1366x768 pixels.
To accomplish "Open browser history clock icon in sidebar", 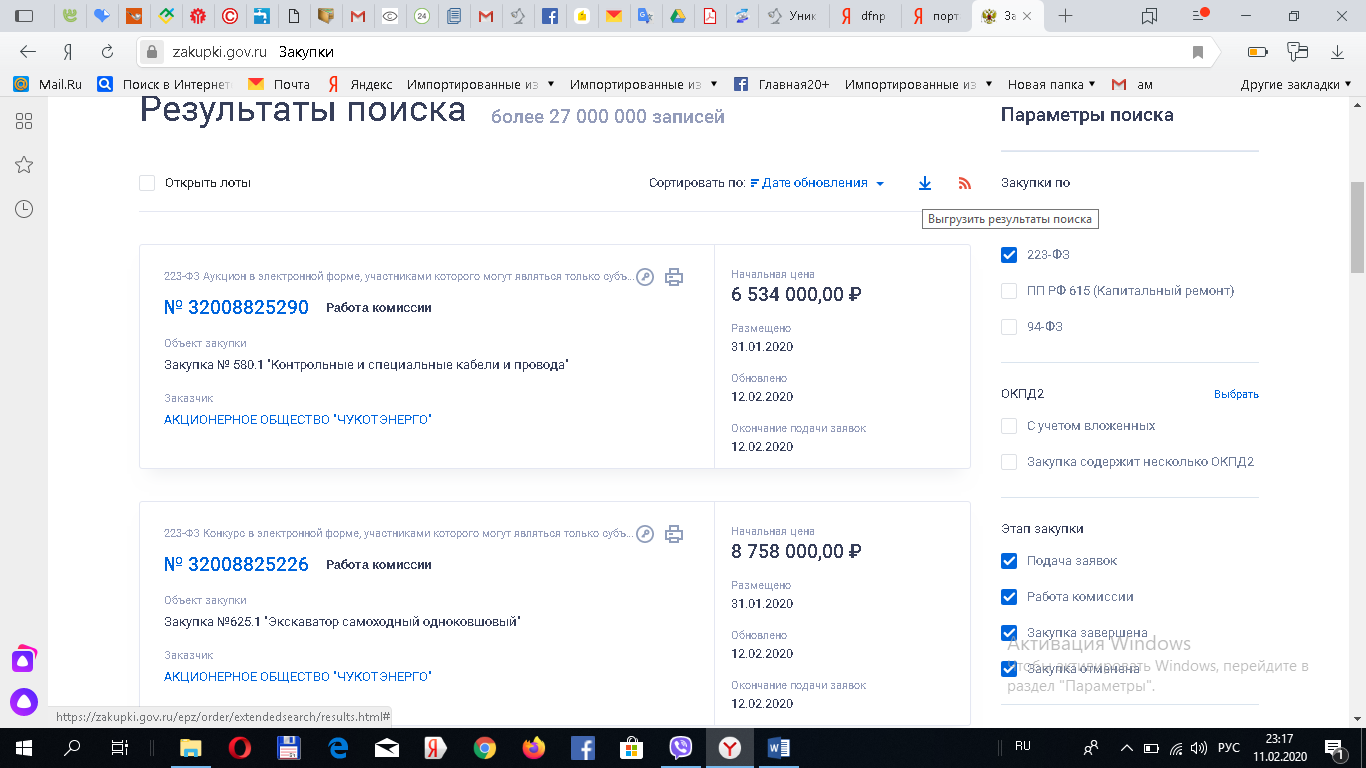I will click(24, 209).
